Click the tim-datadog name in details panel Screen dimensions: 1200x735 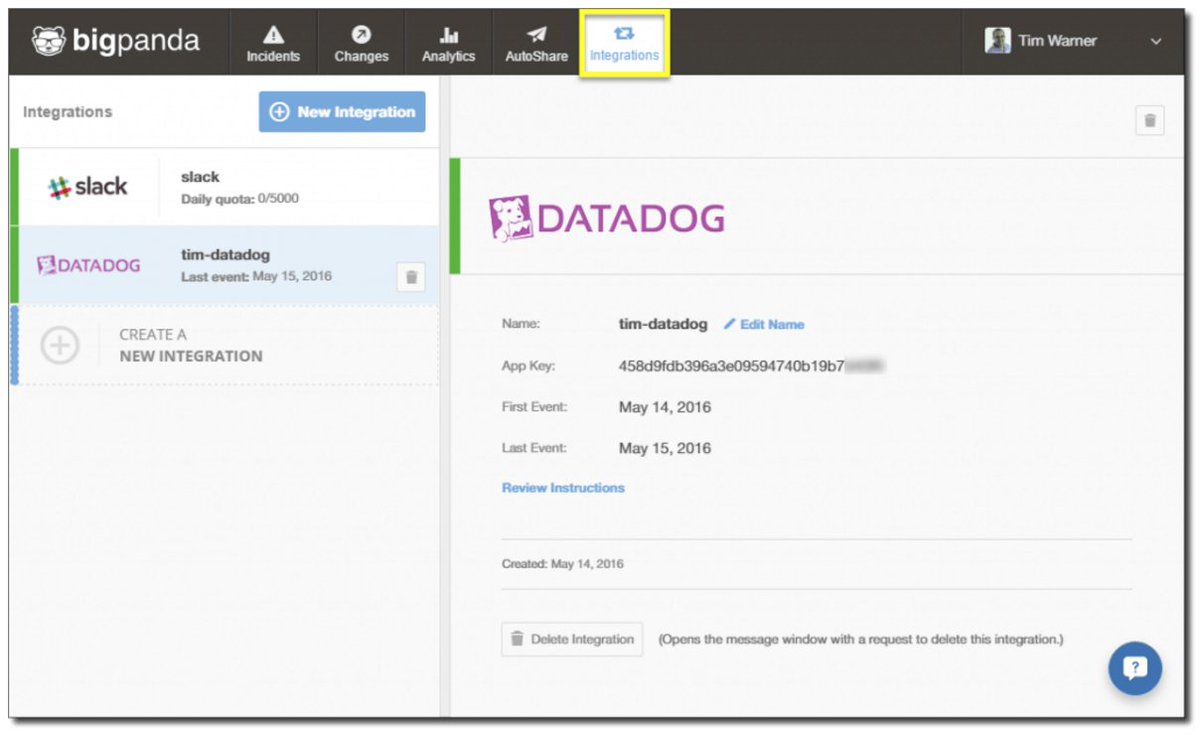pyautogui.click(x=663, y=324)
